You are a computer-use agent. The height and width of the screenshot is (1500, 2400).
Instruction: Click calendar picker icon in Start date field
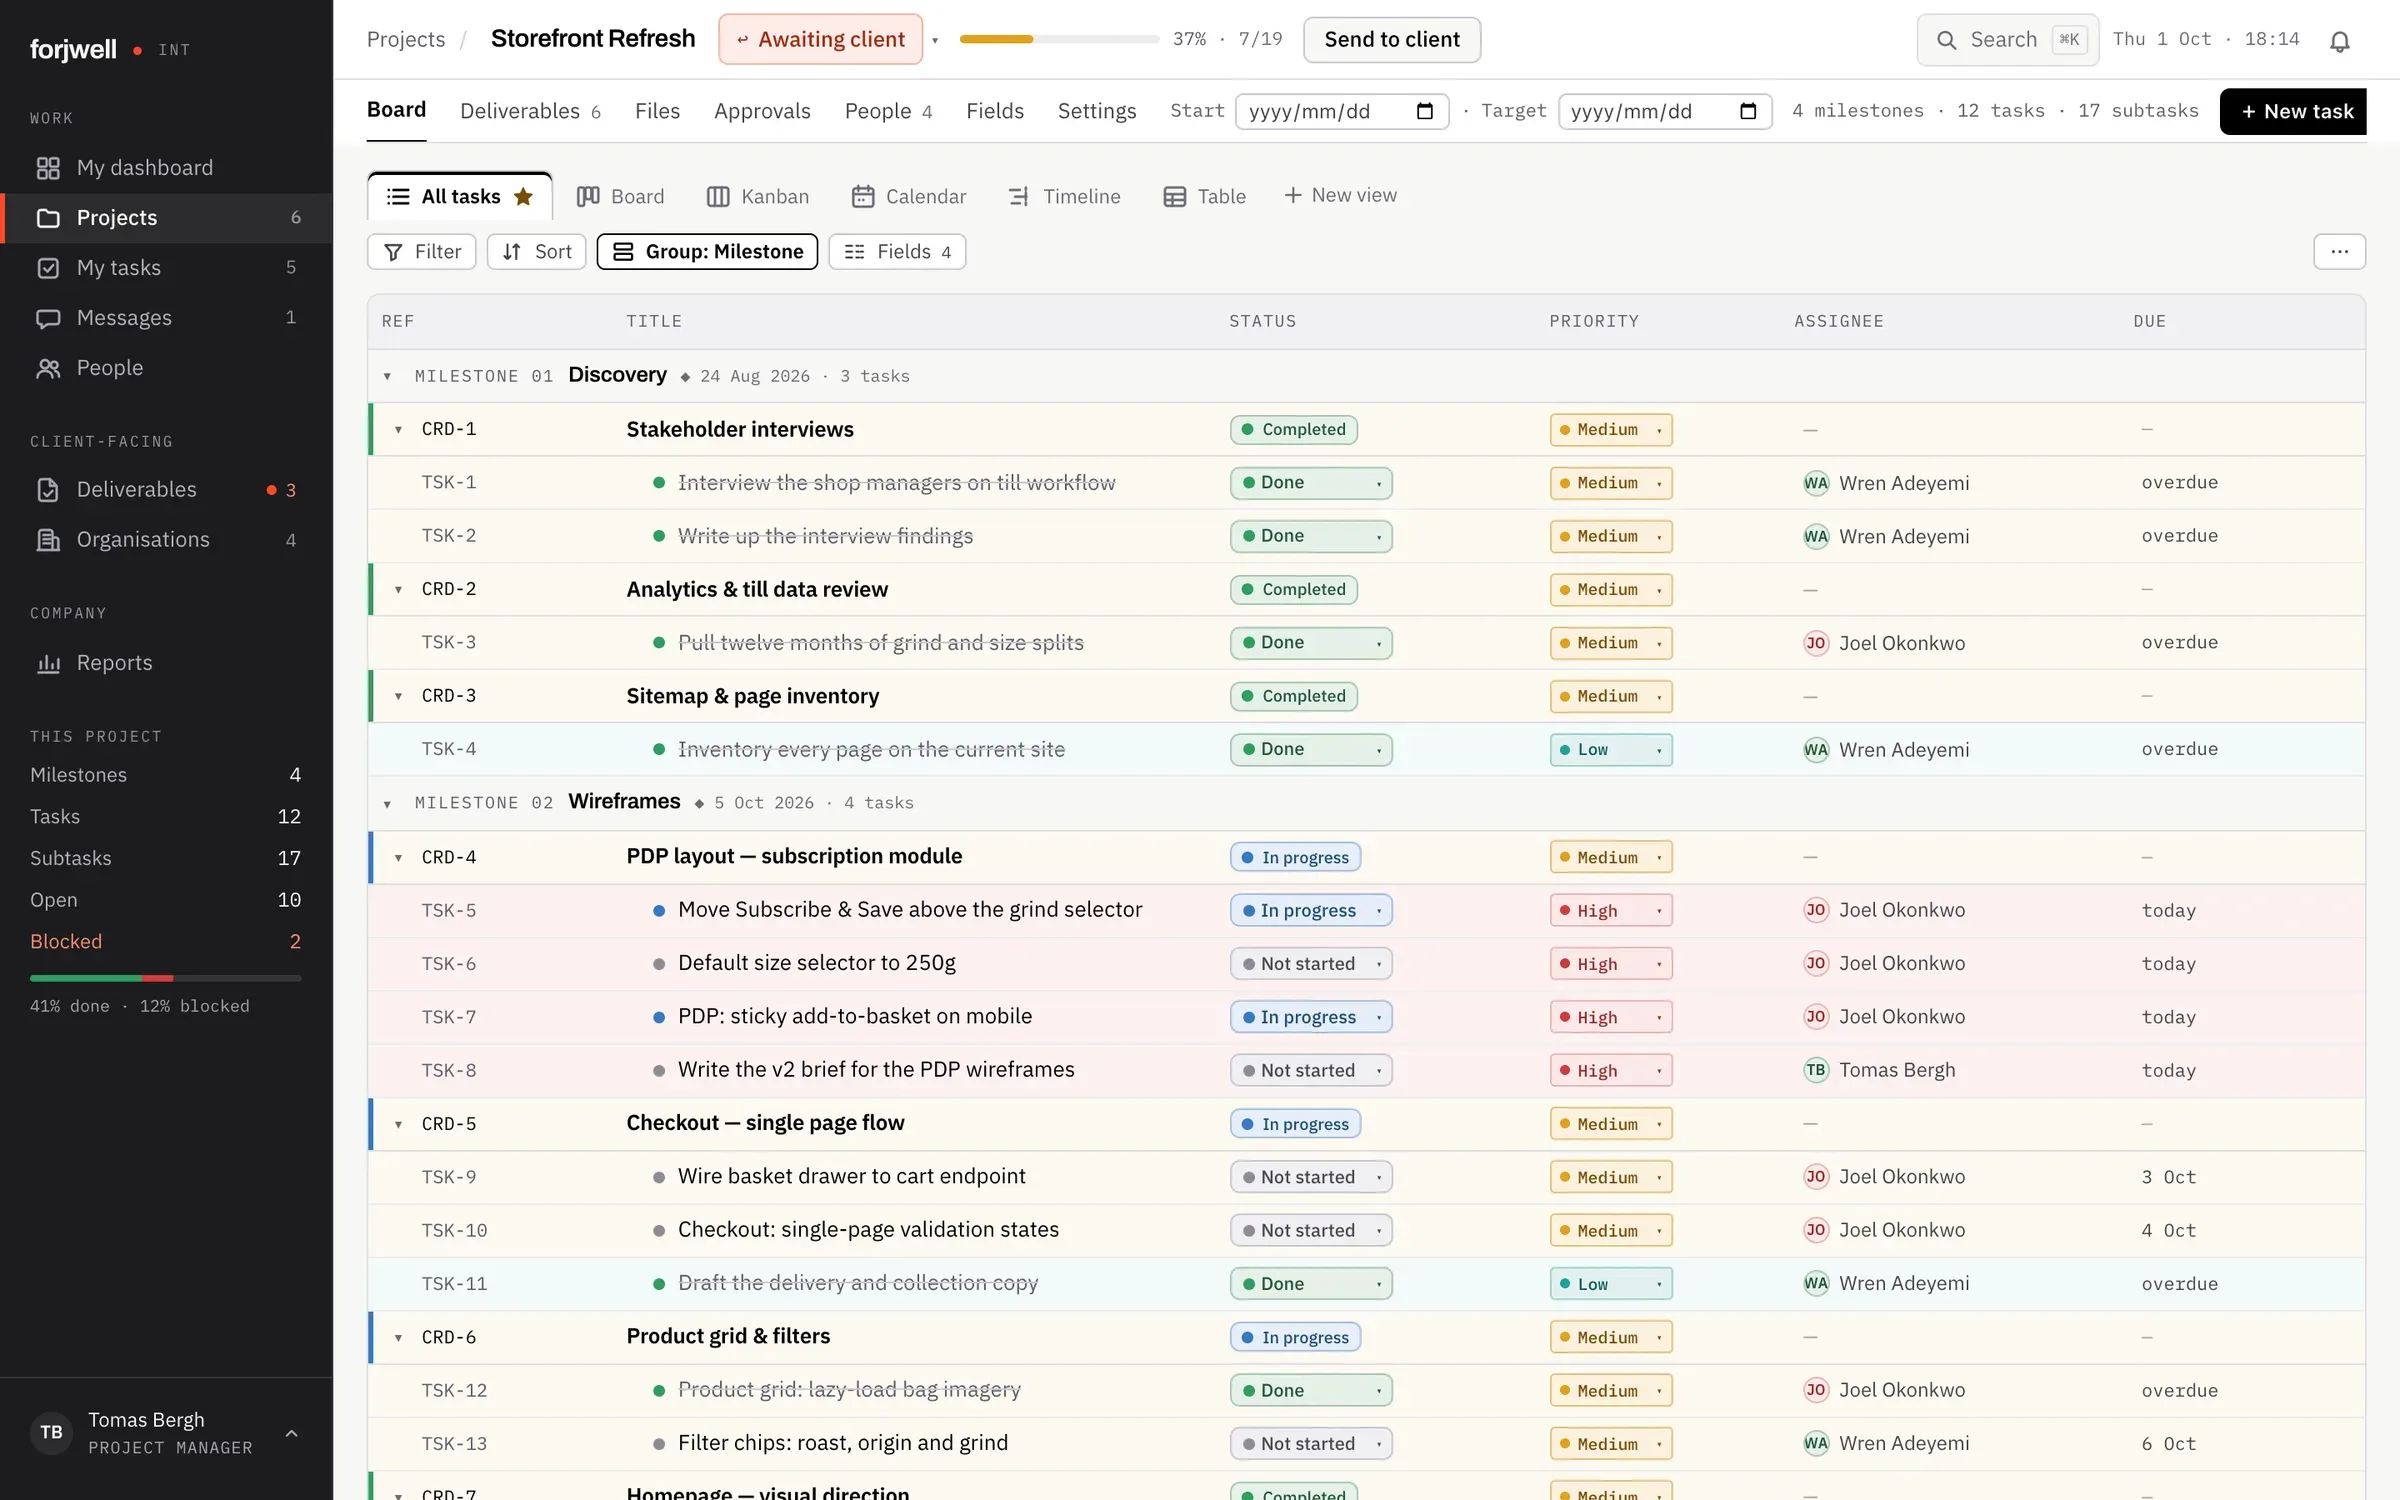[1425, 111]
